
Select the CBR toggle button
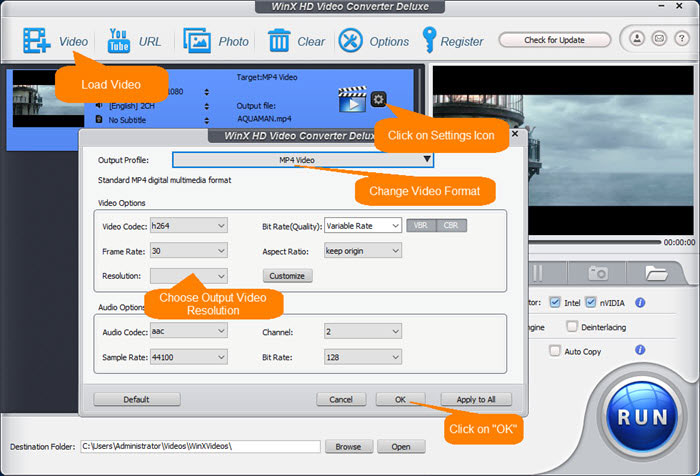451,225
